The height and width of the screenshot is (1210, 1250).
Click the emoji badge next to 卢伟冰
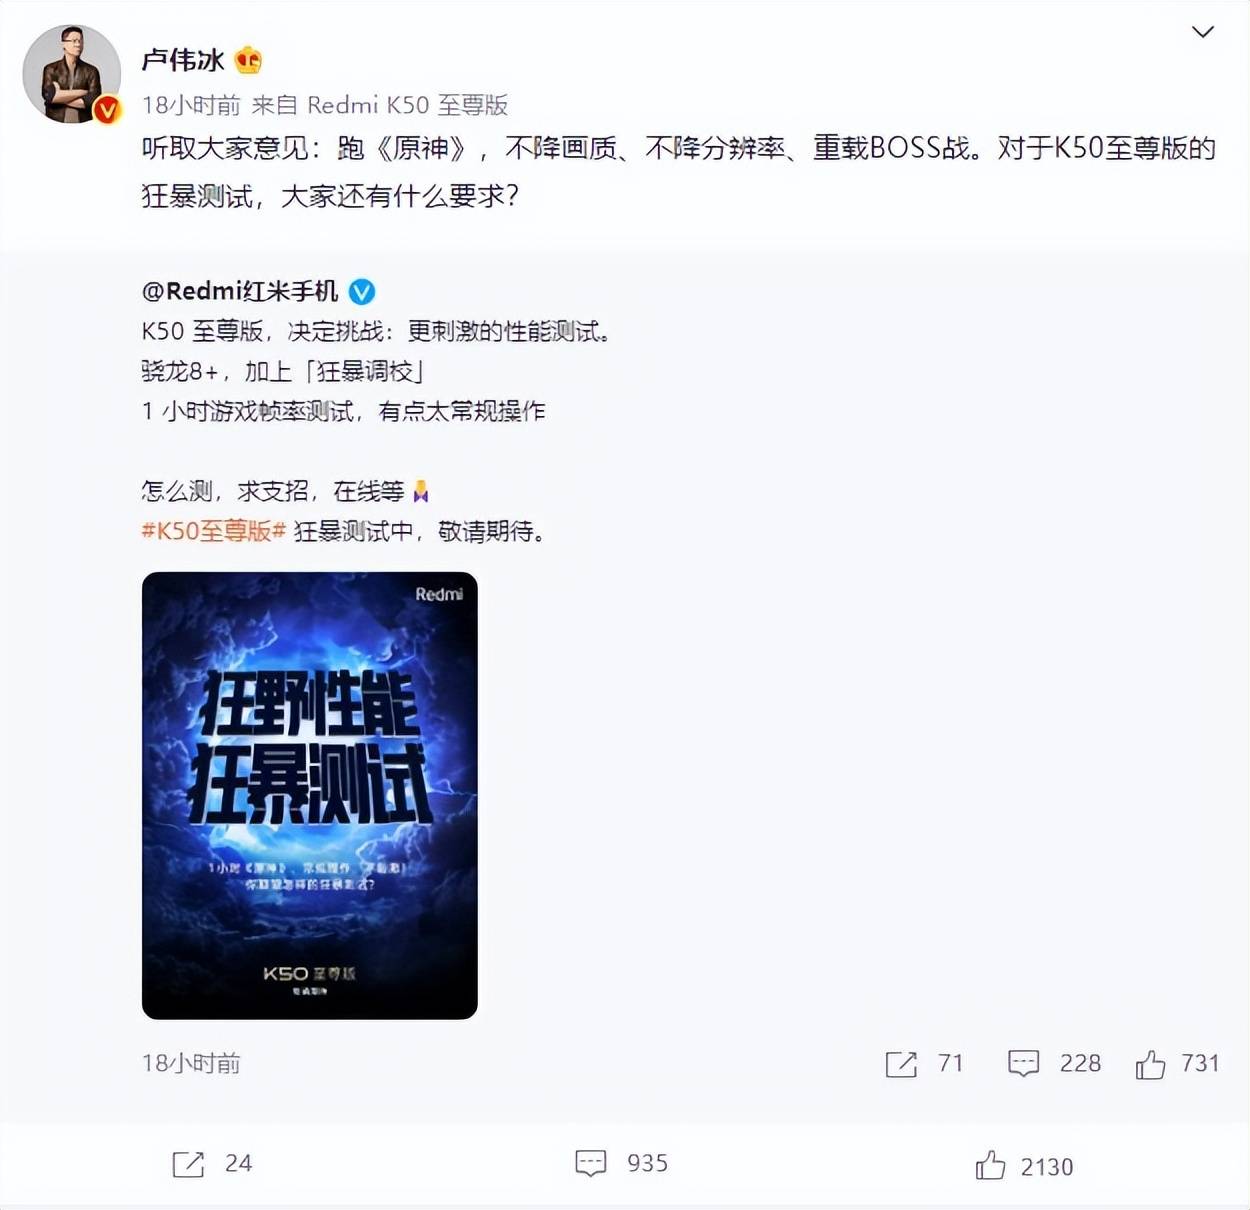tap(248, 61)
